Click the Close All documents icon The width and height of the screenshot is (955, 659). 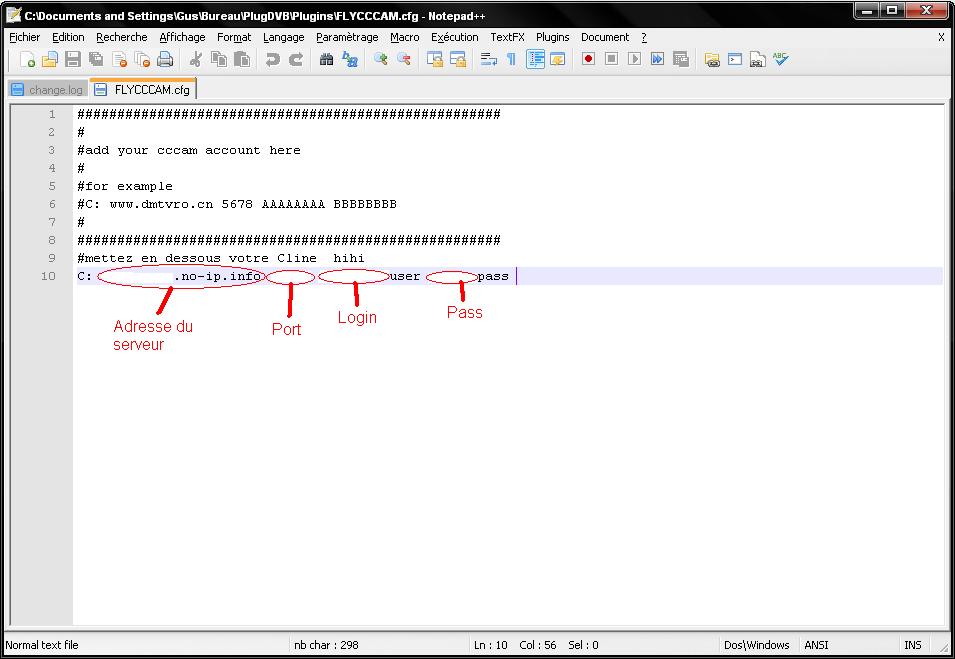(143, 59)
